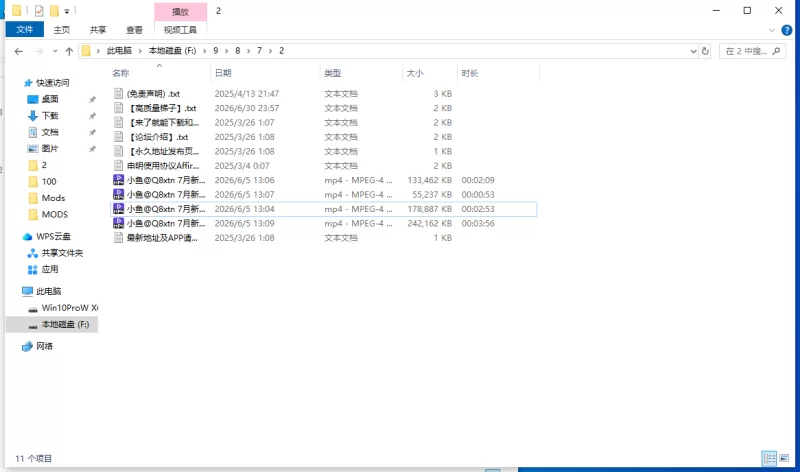
Task: Click 此电脑 in the address path
Action: point(119,51)
